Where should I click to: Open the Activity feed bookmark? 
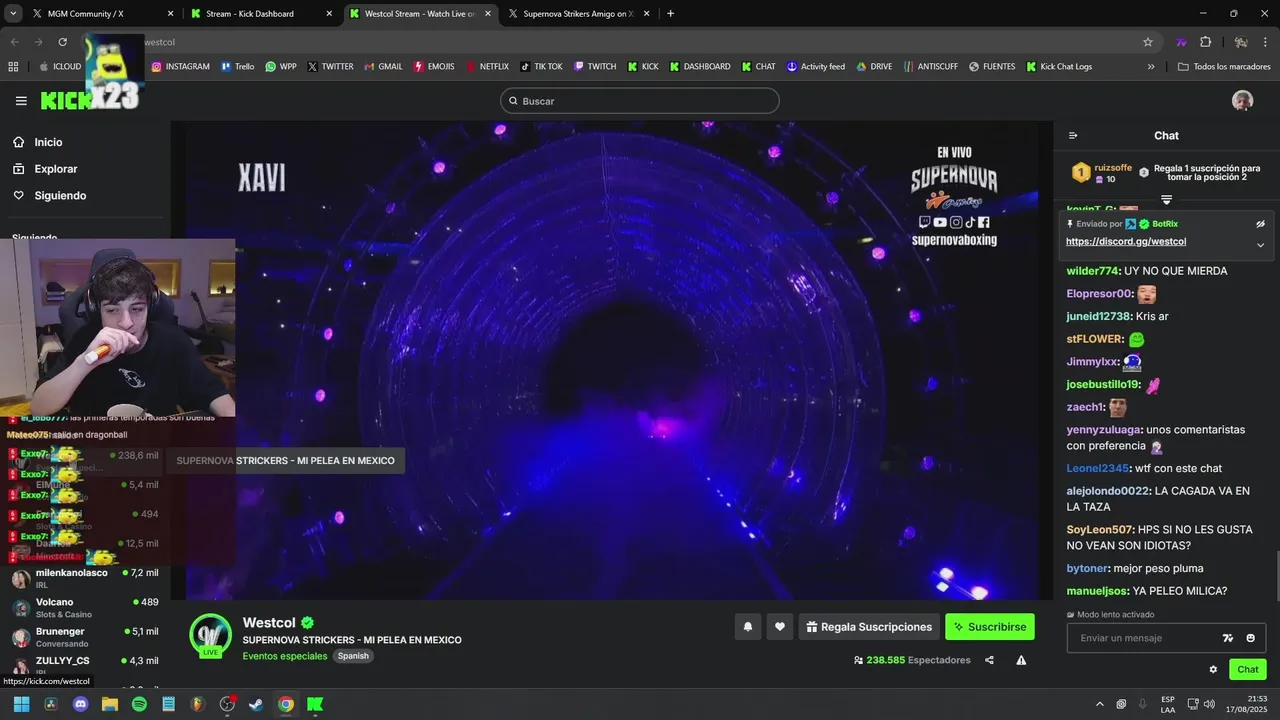[816, 67]
